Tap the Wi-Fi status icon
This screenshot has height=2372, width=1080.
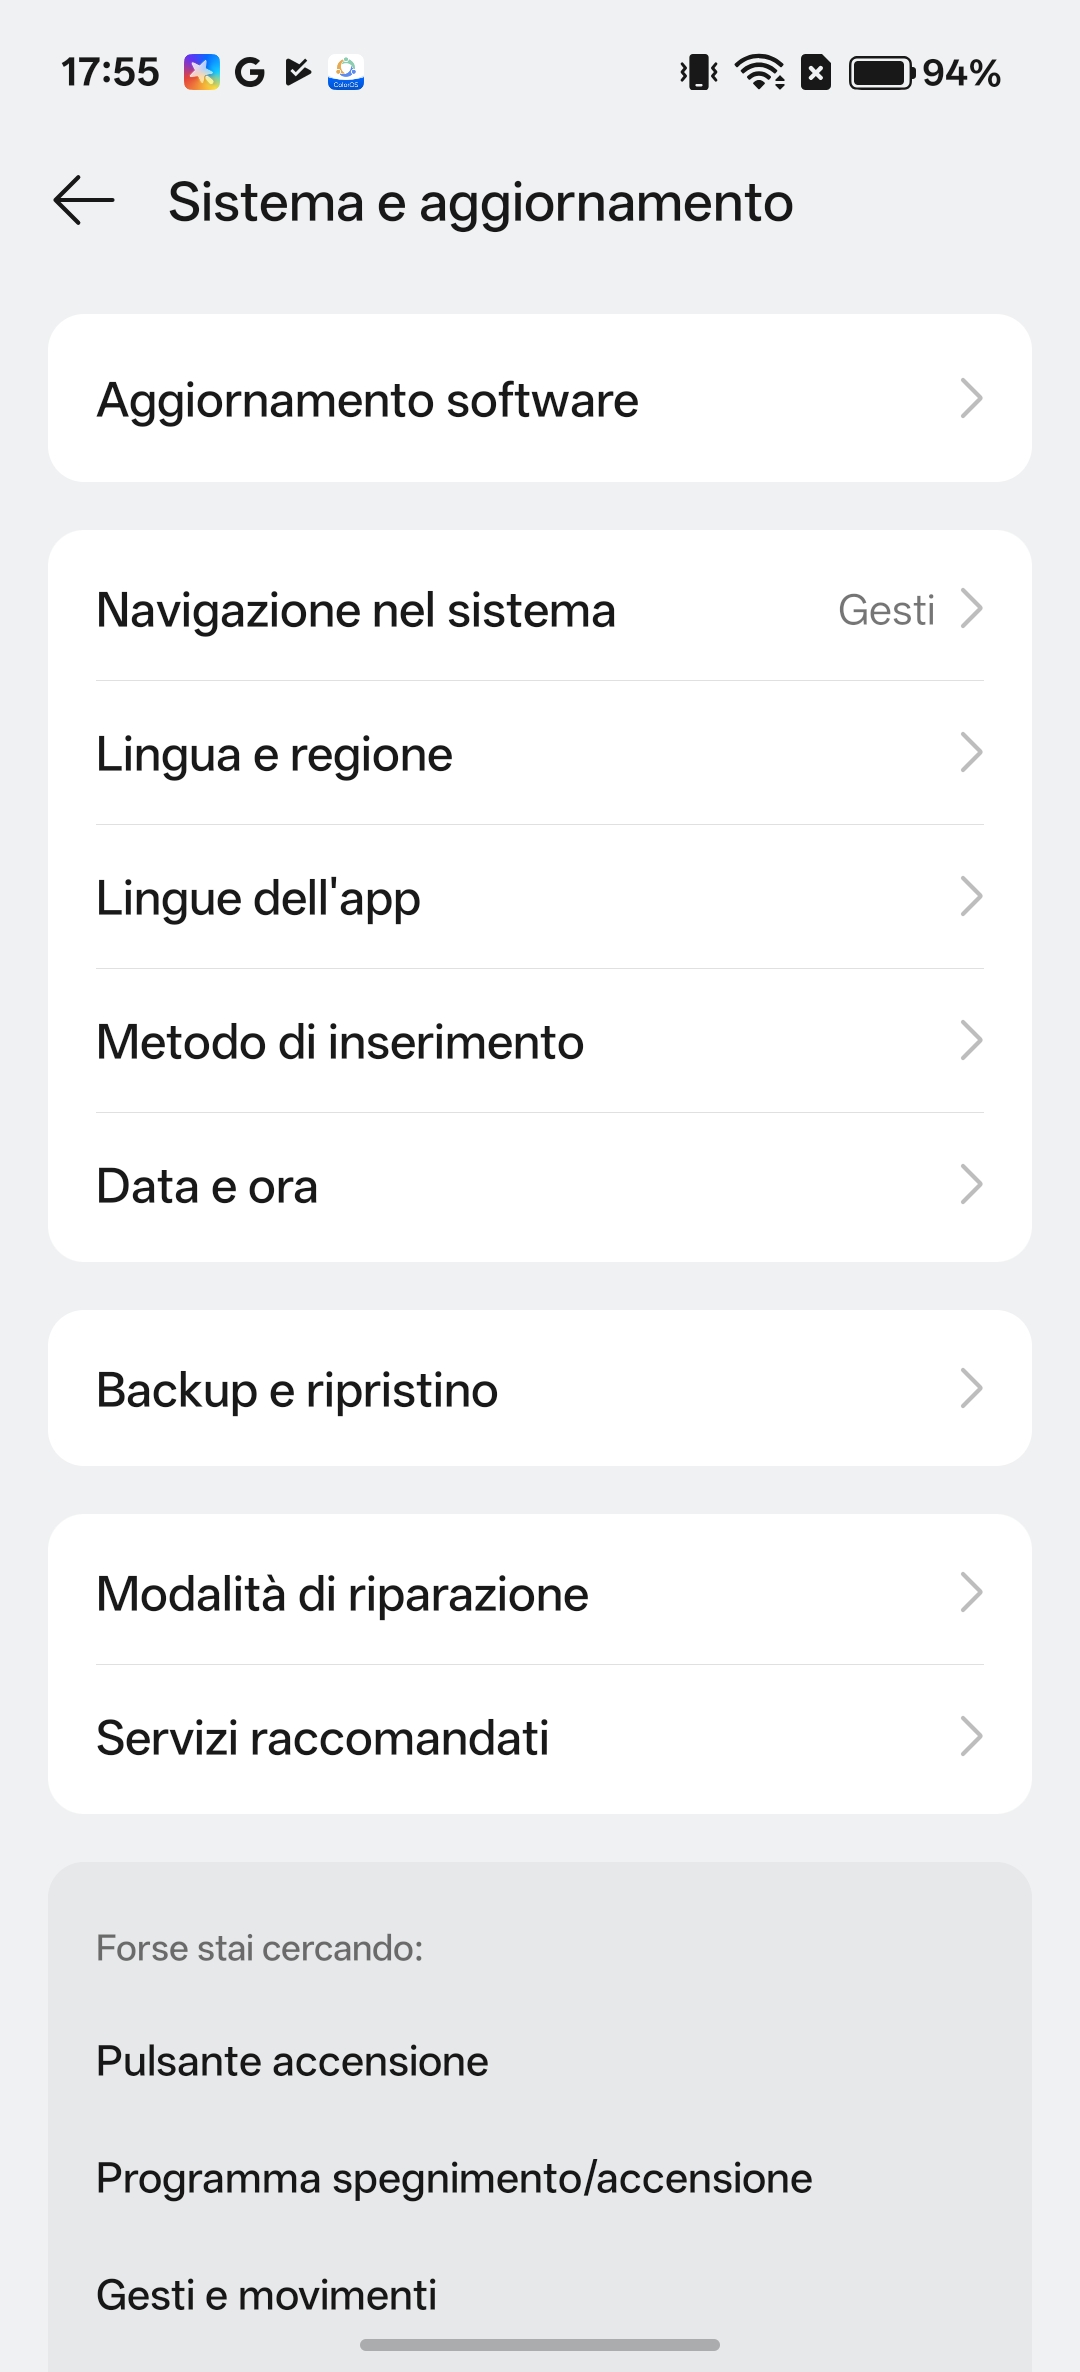click(x=760, y=72)
